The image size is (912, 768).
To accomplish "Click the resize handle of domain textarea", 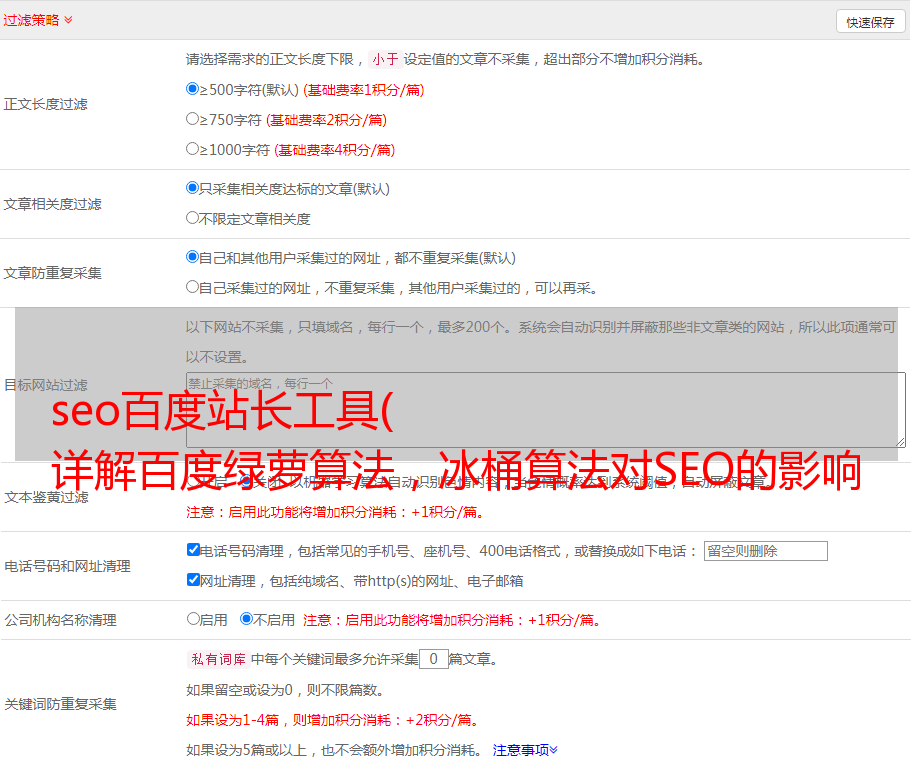I will 900,442.
